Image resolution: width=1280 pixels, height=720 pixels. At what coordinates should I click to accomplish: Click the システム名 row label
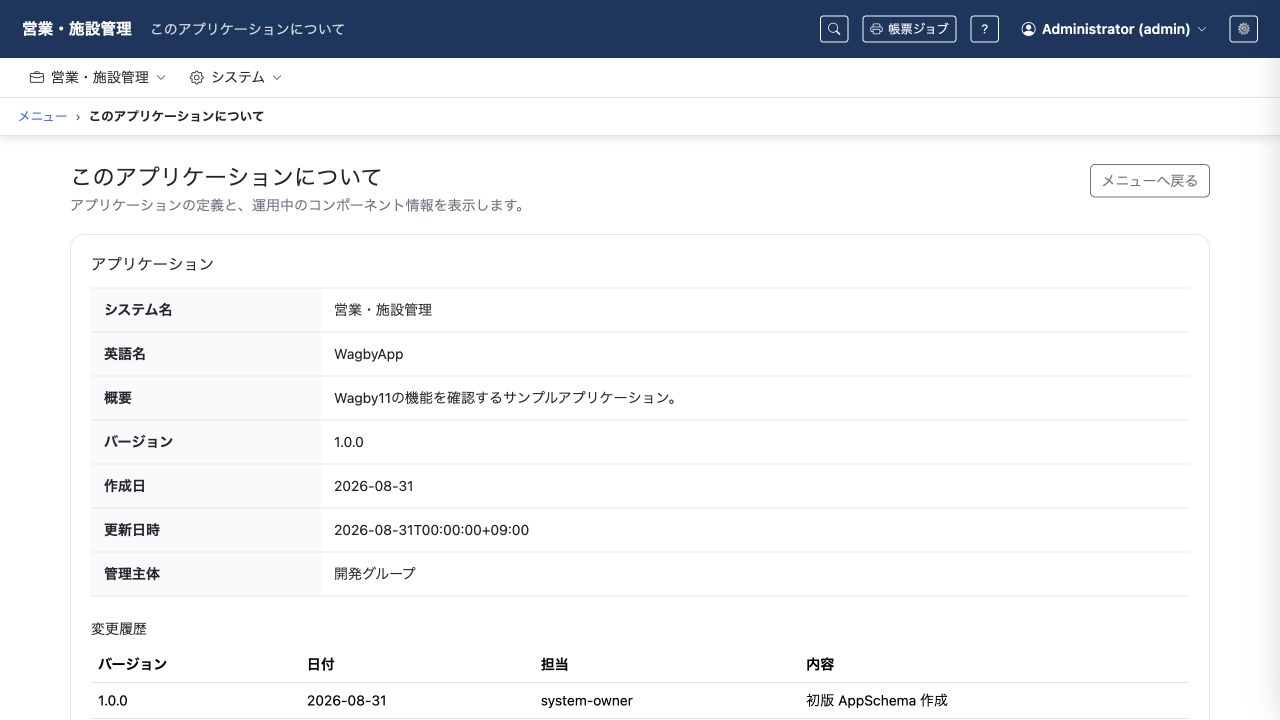(x=138, y=310)
